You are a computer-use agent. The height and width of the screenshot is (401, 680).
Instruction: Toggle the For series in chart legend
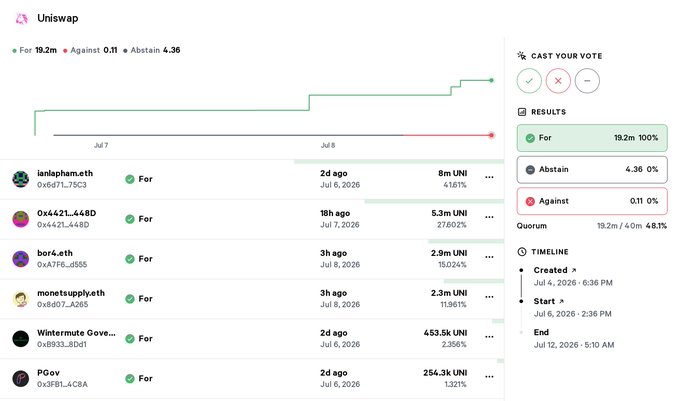[x=35, y=50]
